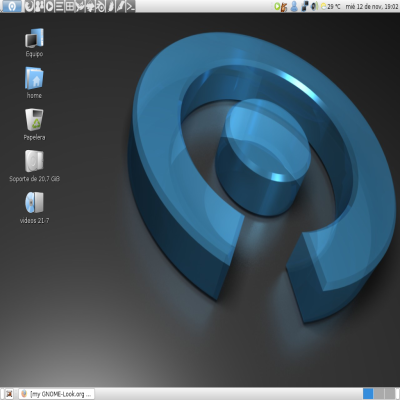Launch Firefox from the top panel
Image resolution: width=400 pixels, height=400 pixels.
coord(29,6)
